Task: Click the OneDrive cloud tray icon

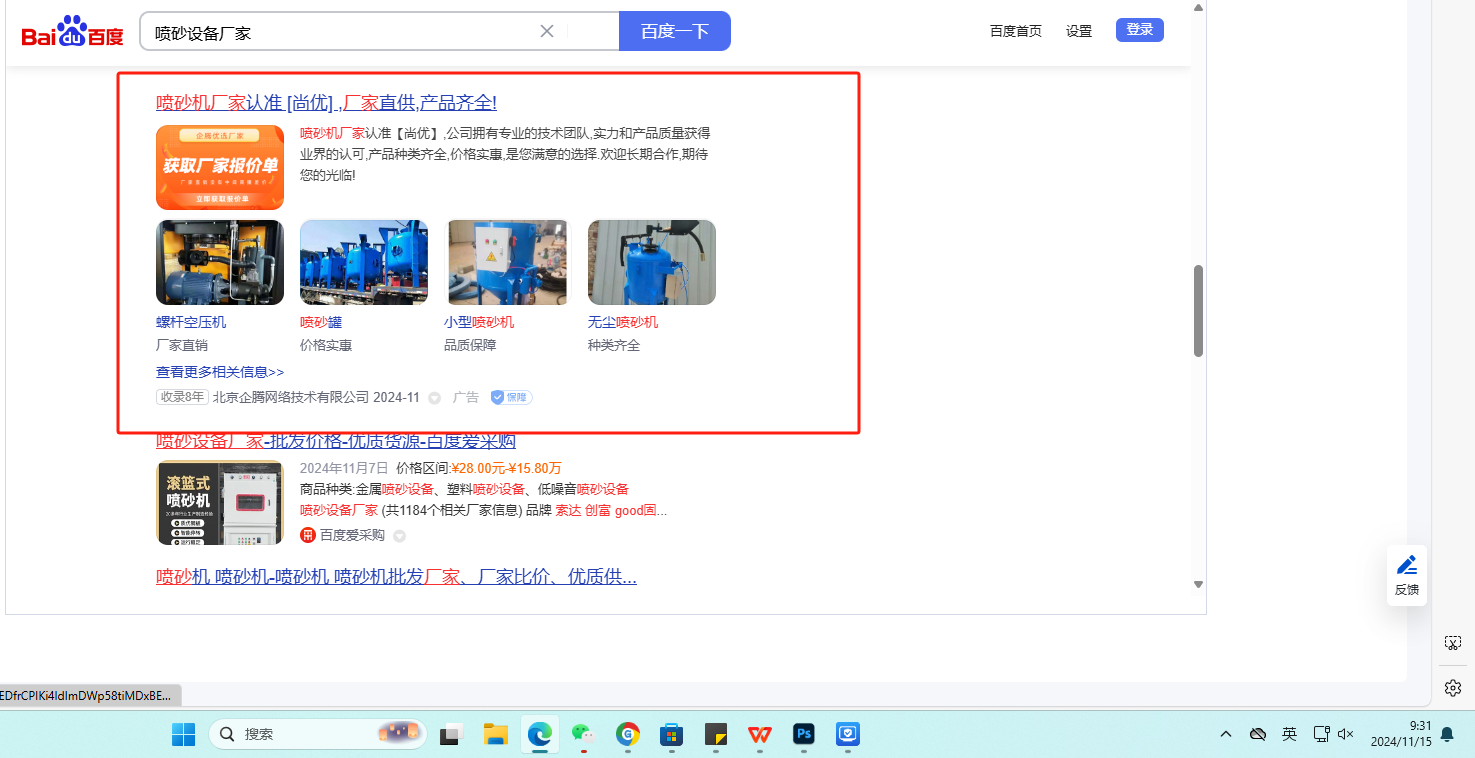Action: click(x=1258, y=734)
